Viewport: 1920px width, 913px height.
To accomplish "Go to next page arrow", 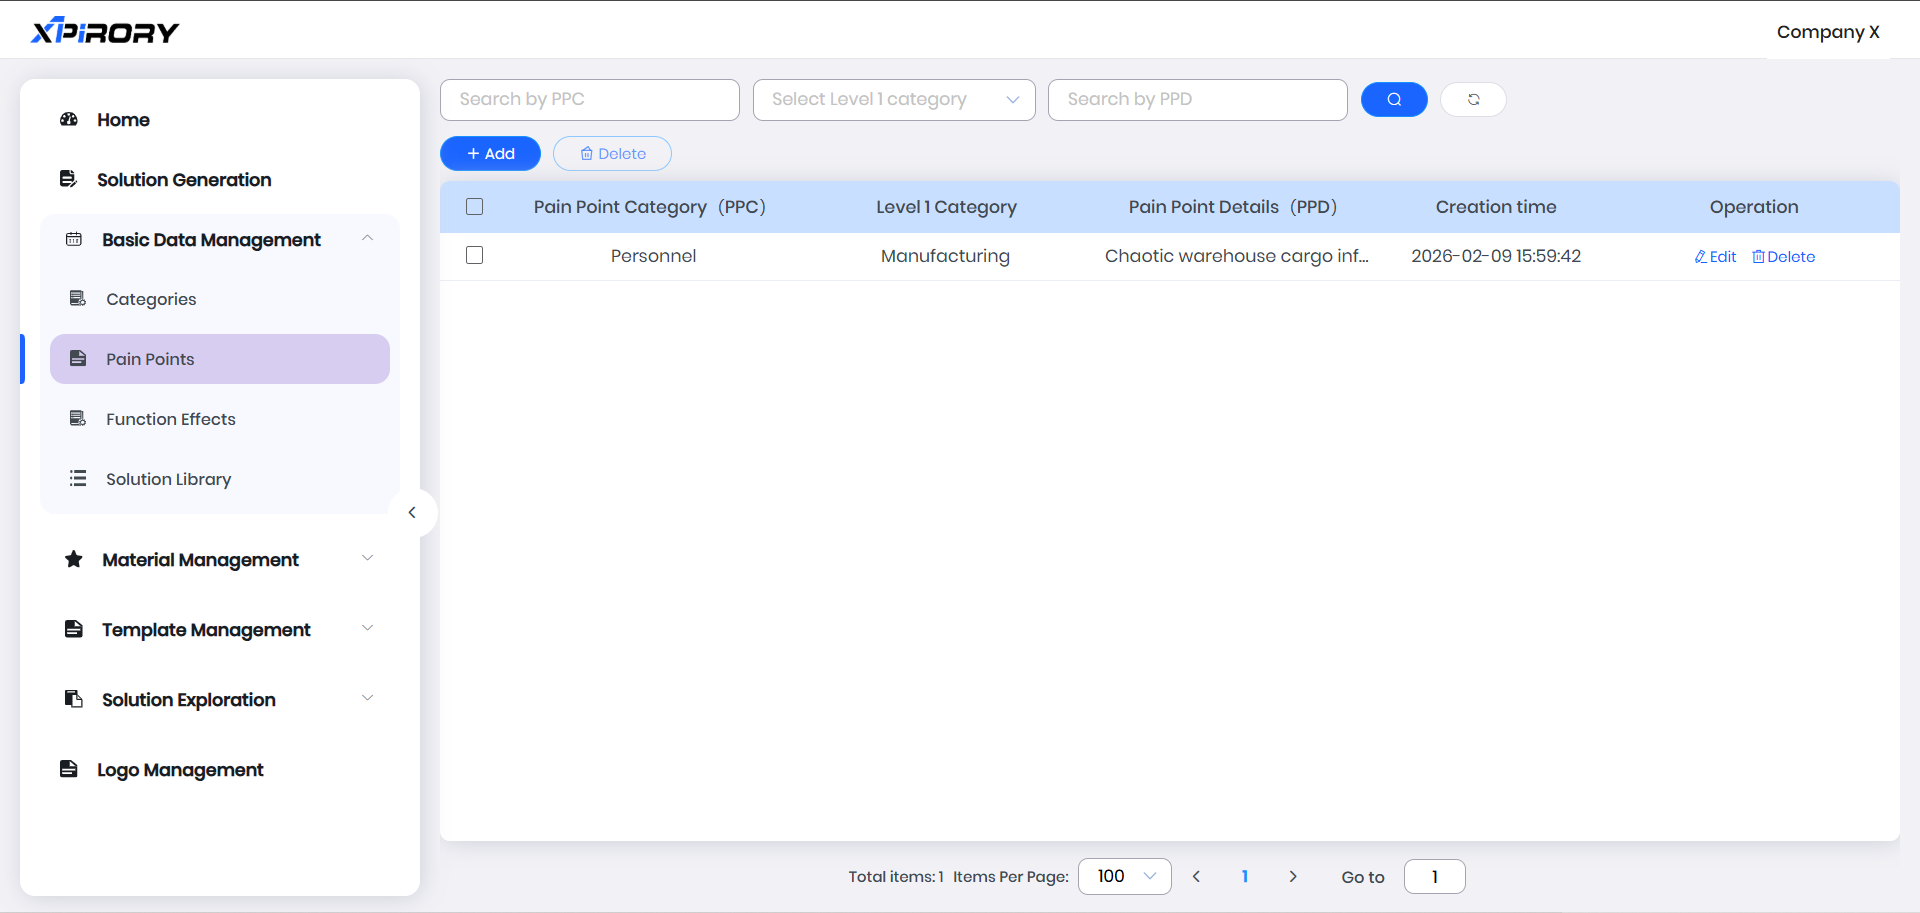I will click(x=1293, y=876).
